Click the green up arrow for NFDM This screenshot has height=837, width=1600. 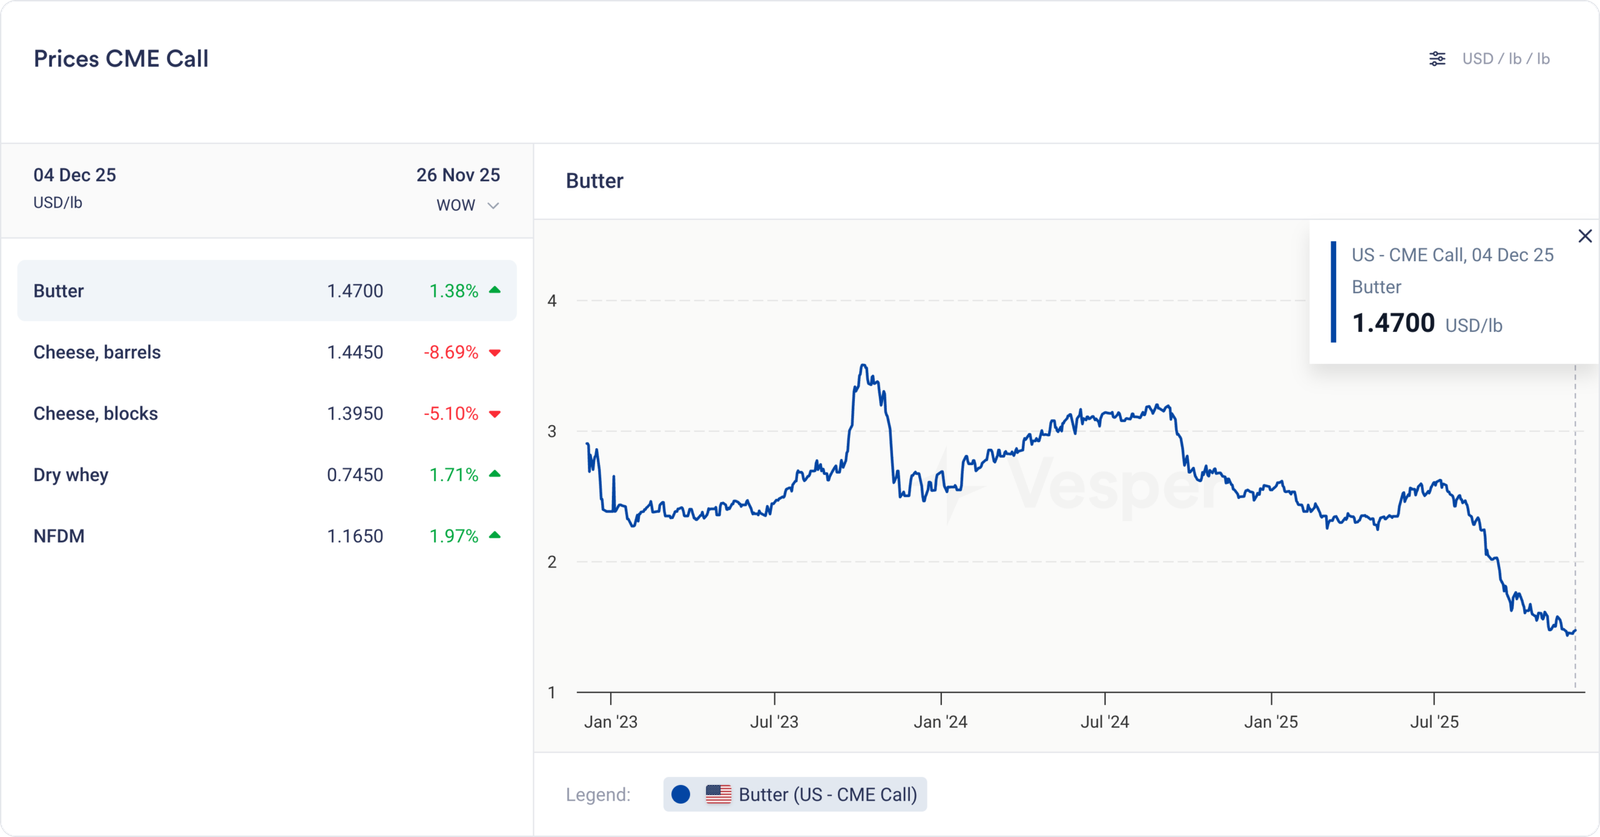[495, 536]
